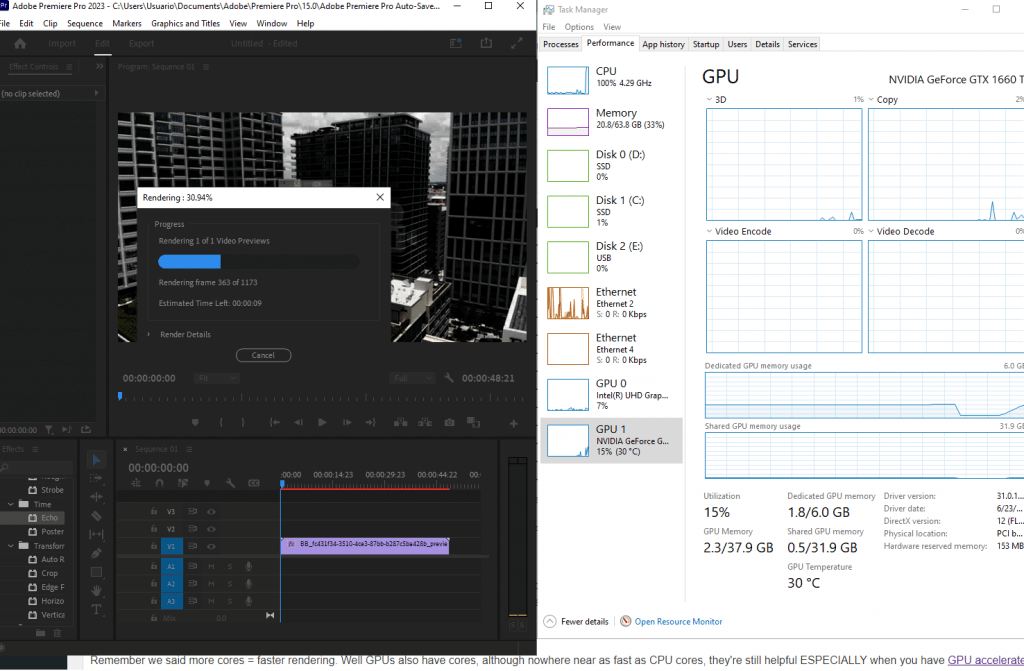Select the Razor tool
Image resolution: width=1024 pixels, height=671 pixels.
(97, 516)
